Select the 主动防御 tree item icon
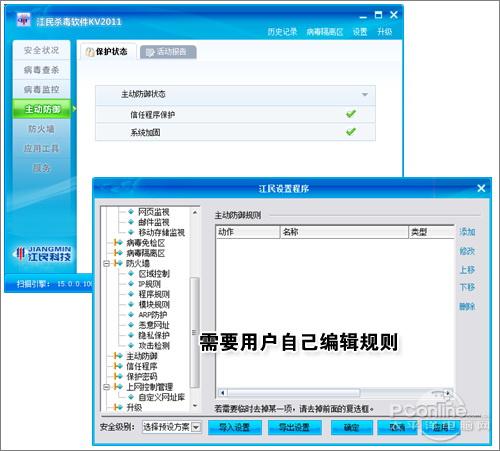 tap(118, 356)
